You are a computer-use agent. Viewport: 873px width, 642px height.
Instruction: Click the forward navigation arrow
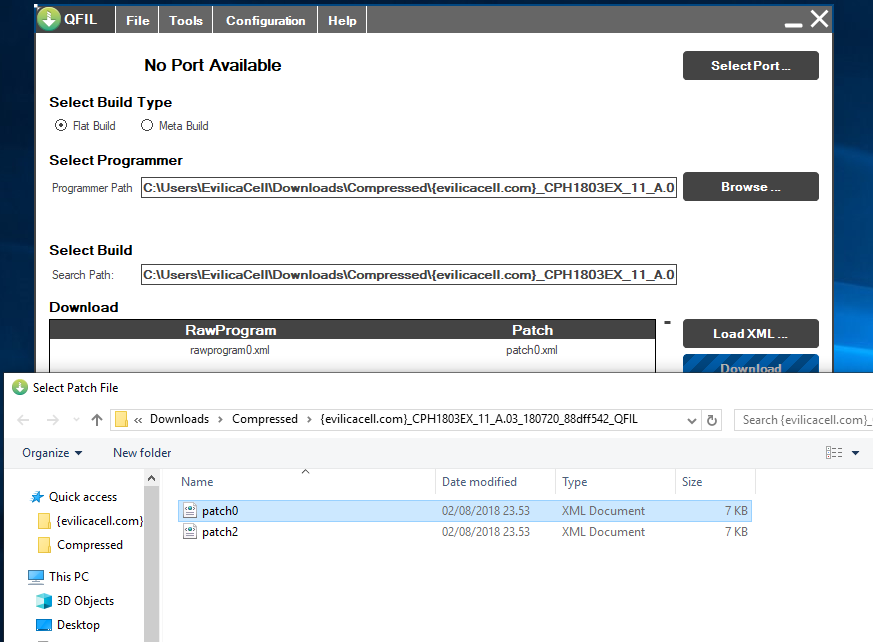click(x=53, y=420)
